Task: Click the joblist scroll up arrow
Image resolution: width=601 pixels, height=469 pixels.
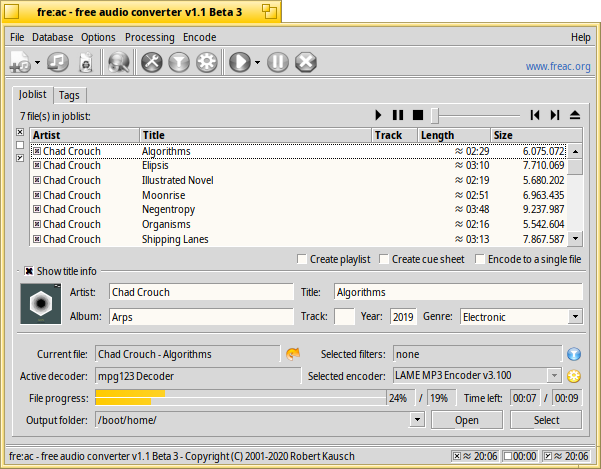Action: pyautogui.click(x=575, y=151)
